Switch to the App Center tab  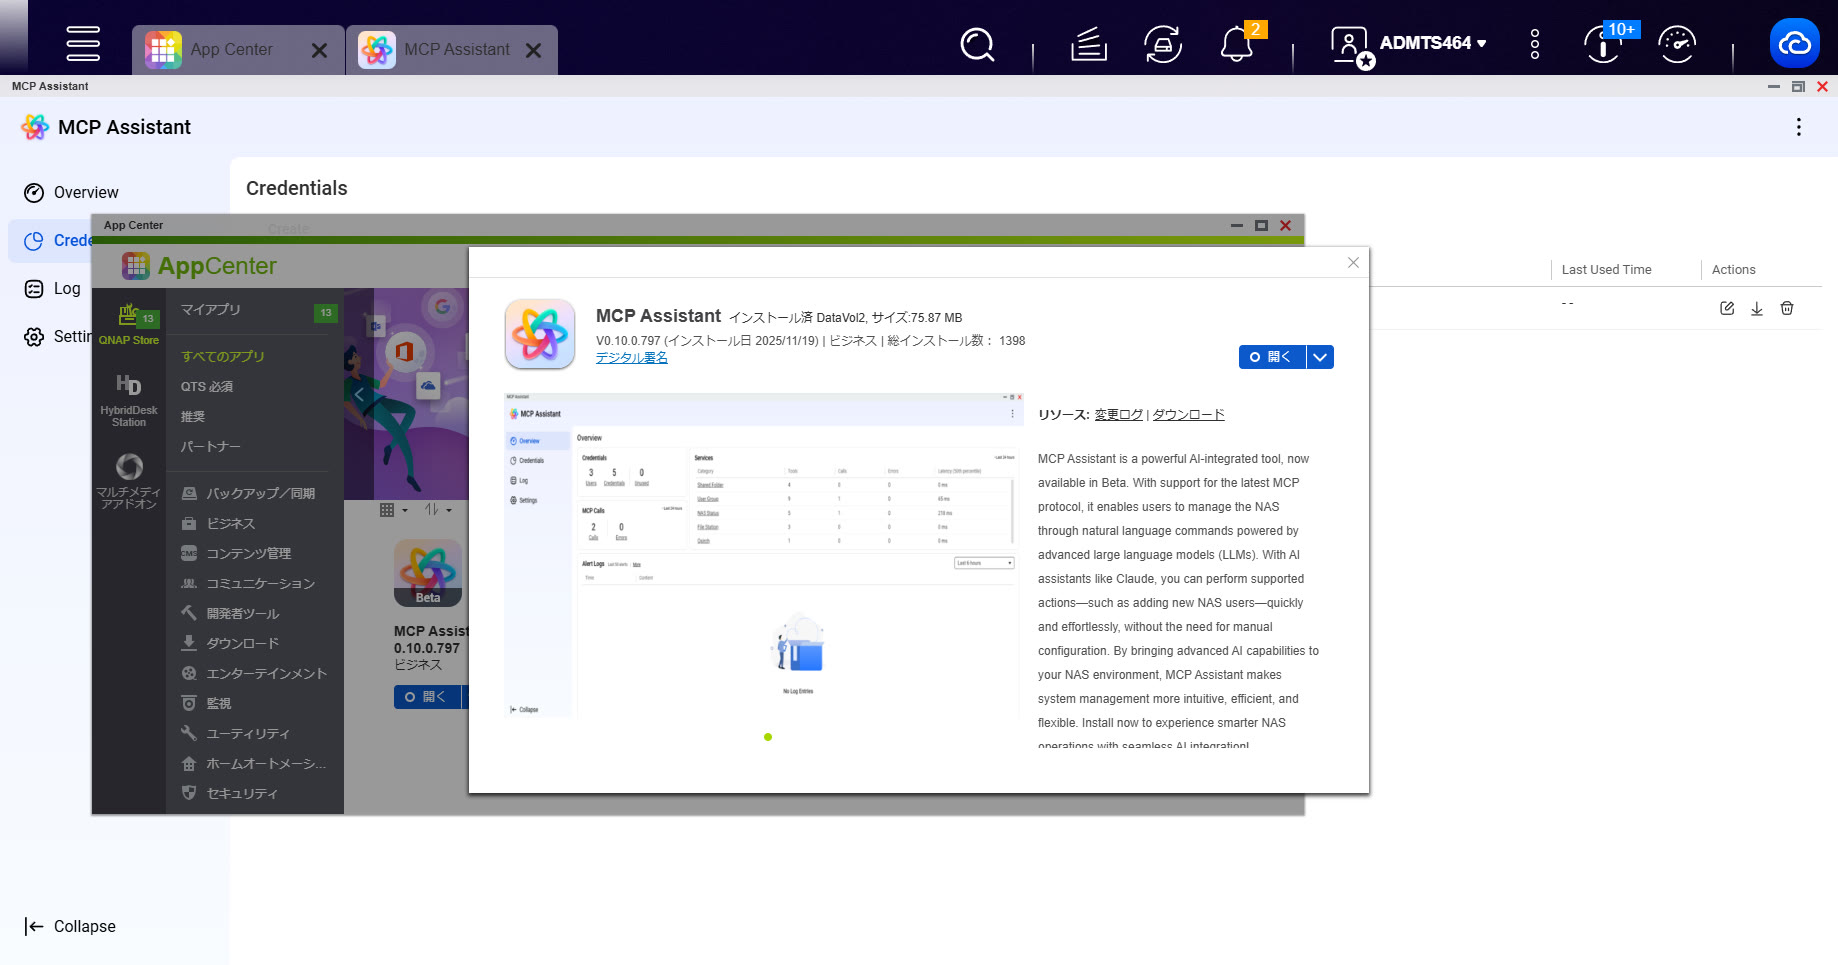tap(231, 50)
